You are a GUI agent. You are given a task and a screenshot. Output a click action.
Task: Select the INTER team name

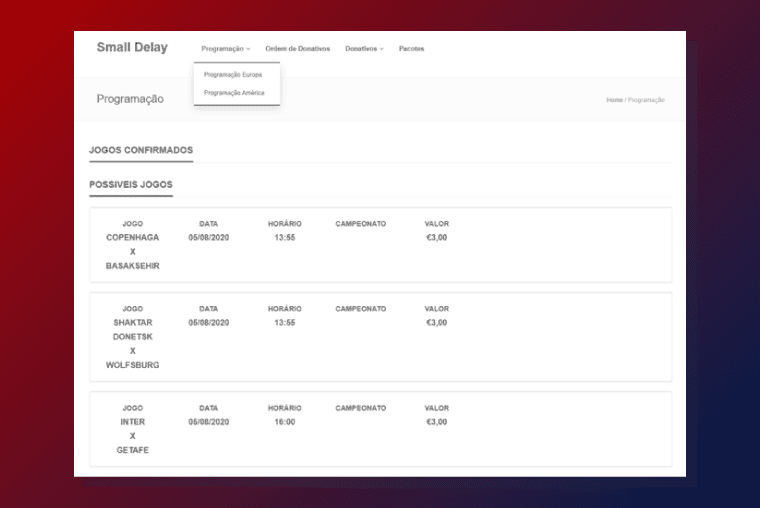(132, 422)
